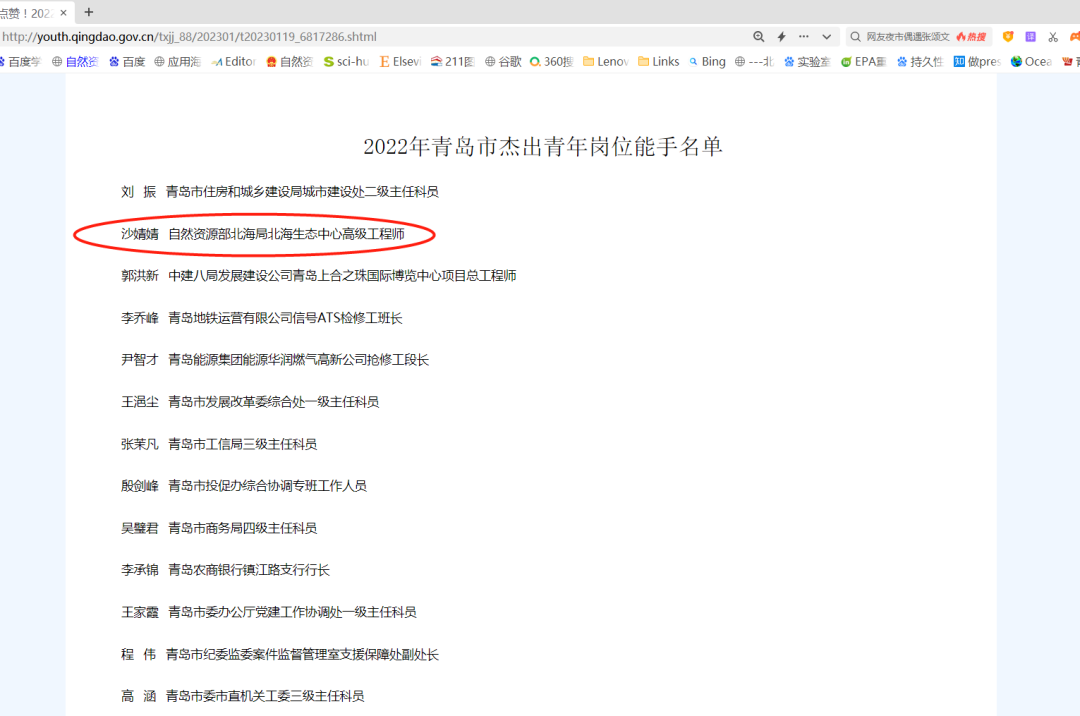This screenshot has width=1080, height=716.
Task: Click the zoom magnifier icon in address bar
Action: coord(759,37)
